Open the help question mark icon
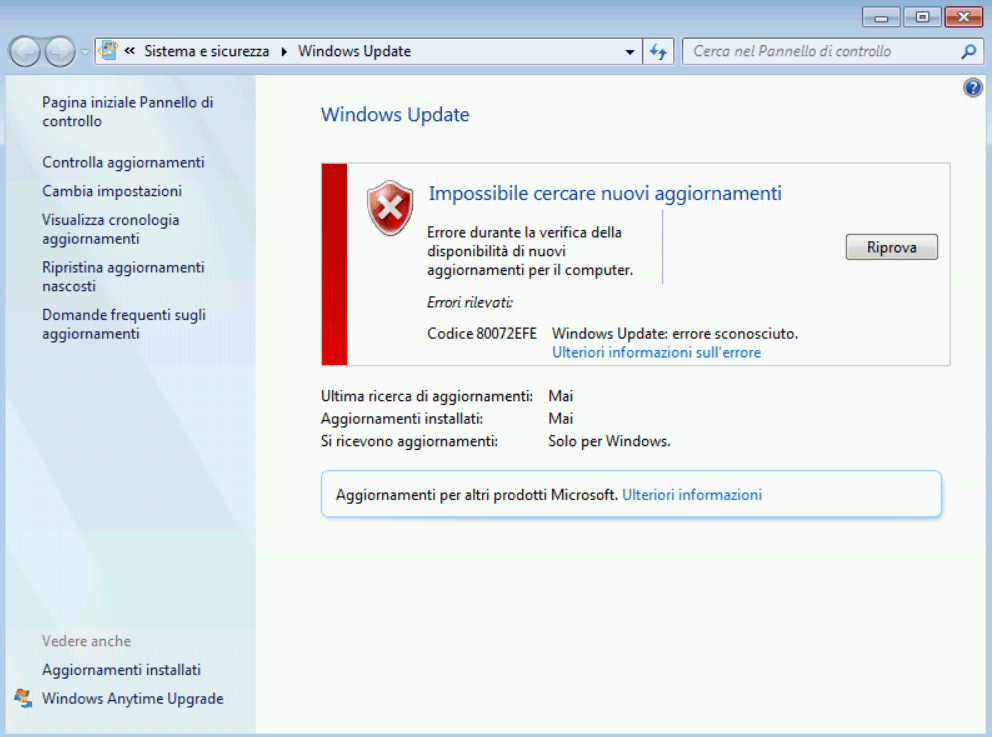The image size is (992, 737). (973, 87)
